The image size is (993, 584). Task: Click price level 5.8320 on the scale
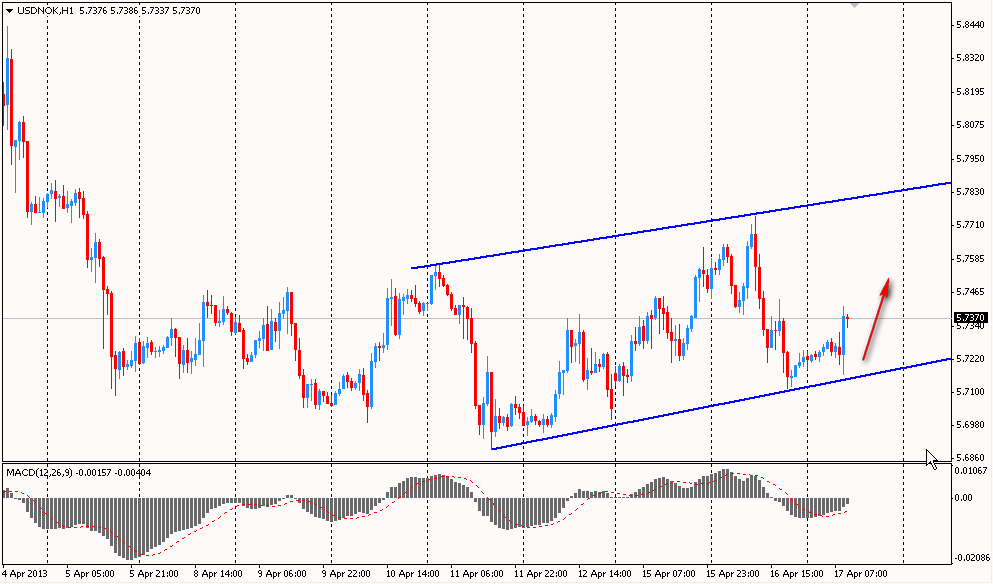[971, 58]
